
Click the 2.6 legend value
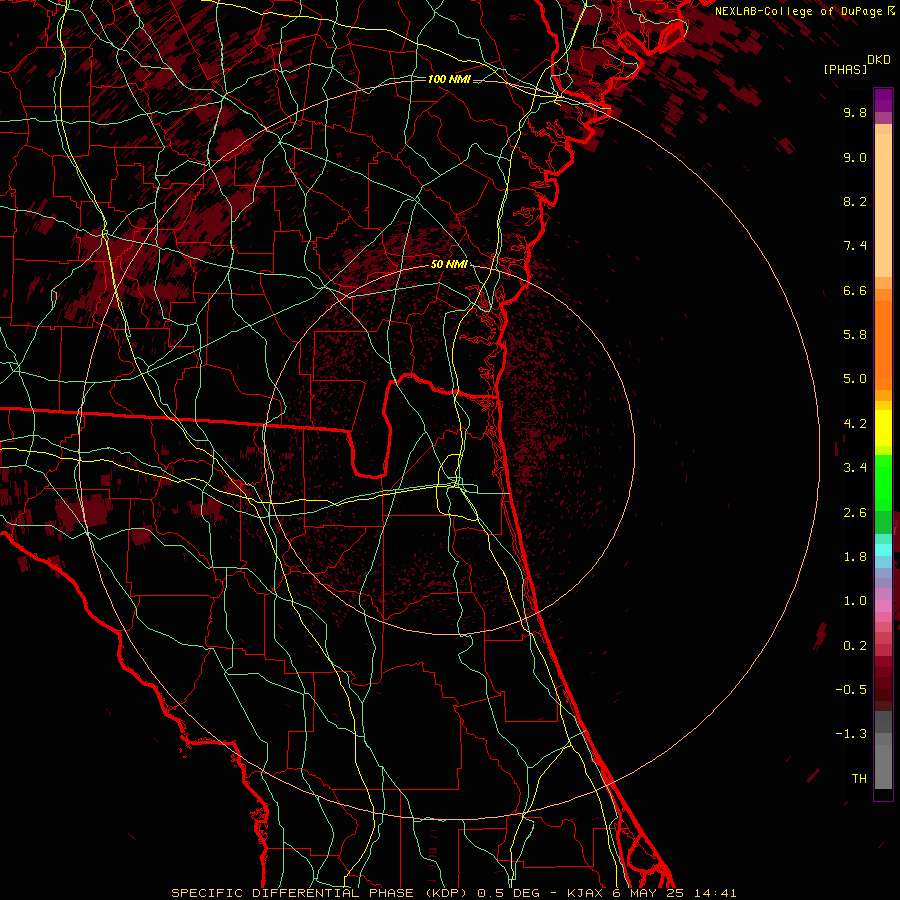[855, 513]
